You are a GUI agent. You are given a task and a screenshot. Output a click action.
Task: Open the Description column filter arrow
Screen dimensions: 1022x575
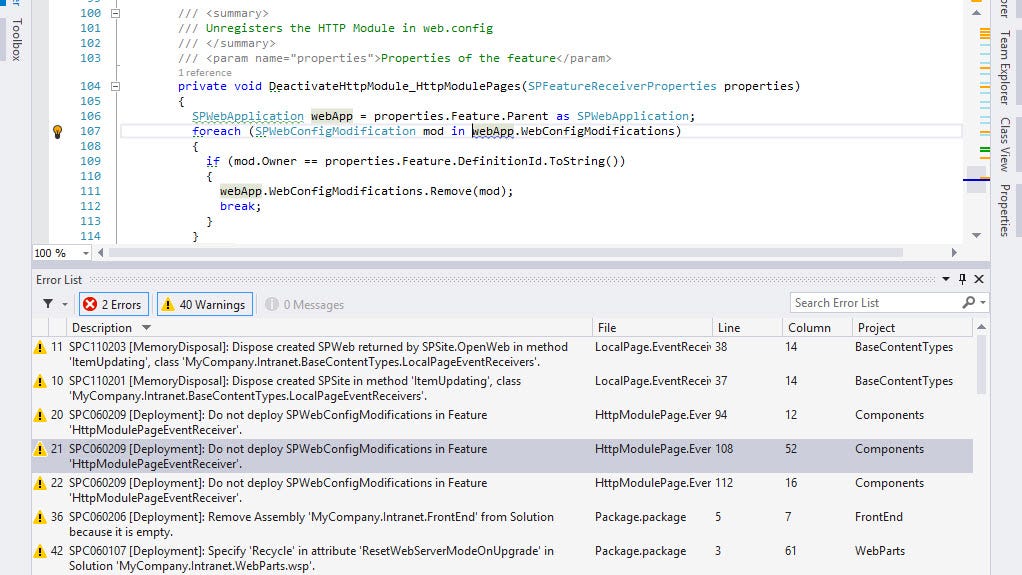tap(146, 328)
